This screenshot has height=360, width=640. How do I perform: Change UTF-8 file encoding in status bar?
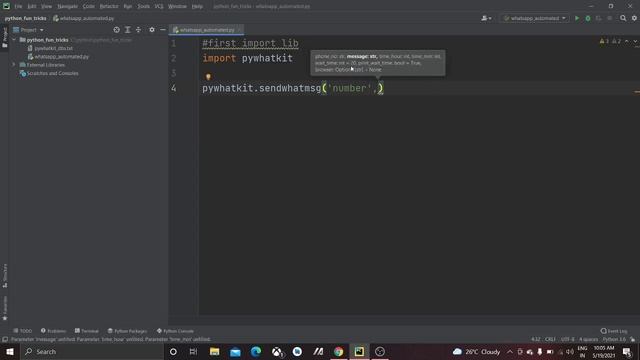click(567, 340)
